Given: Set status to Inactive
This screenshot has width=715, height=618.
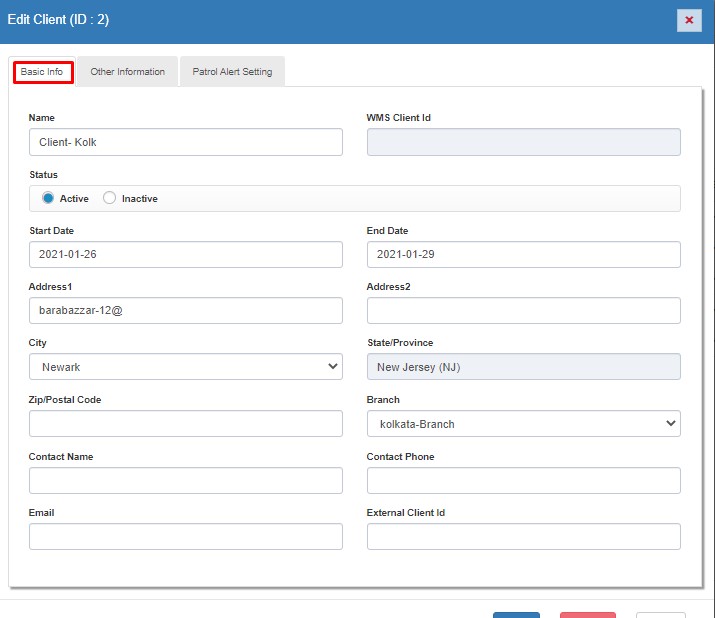Looking at the screenshot, I should (x=110, y=198).
